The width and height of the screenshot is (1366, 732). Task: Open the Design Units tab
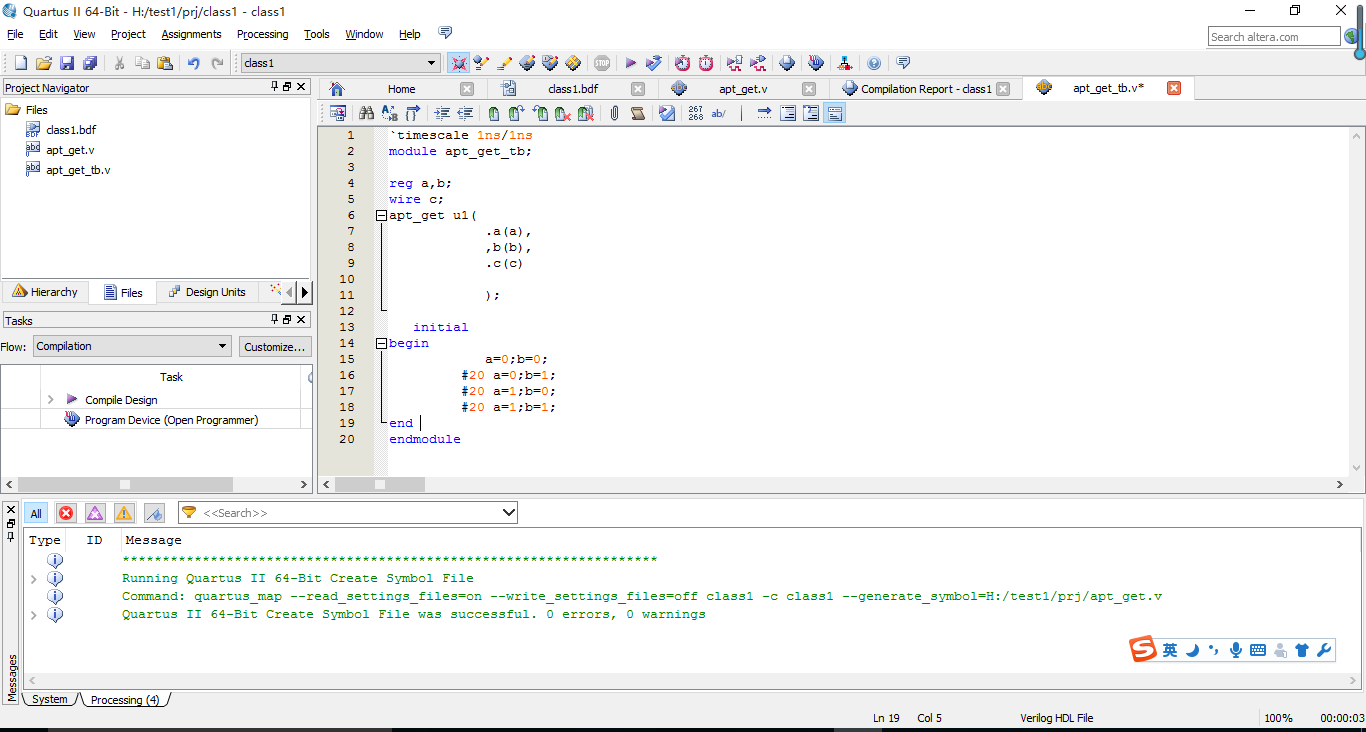207,292
